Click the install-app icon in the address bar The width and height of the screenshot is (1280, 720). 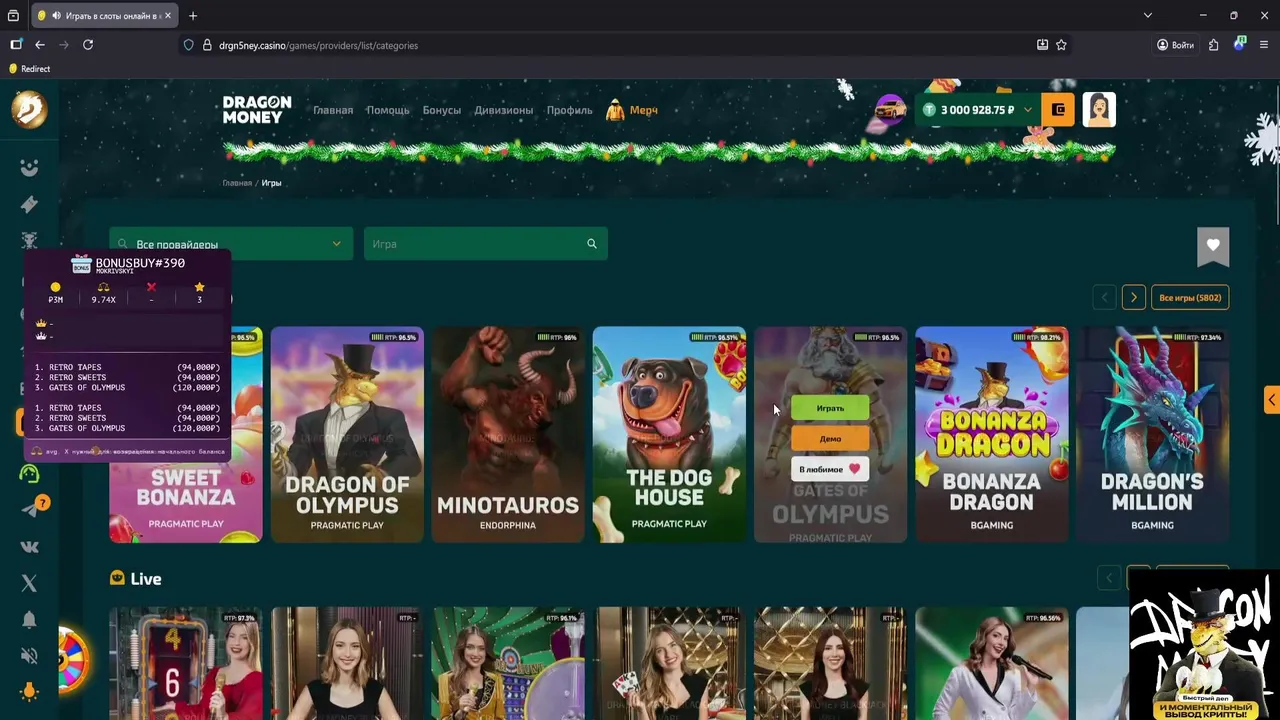(1042, 45)
